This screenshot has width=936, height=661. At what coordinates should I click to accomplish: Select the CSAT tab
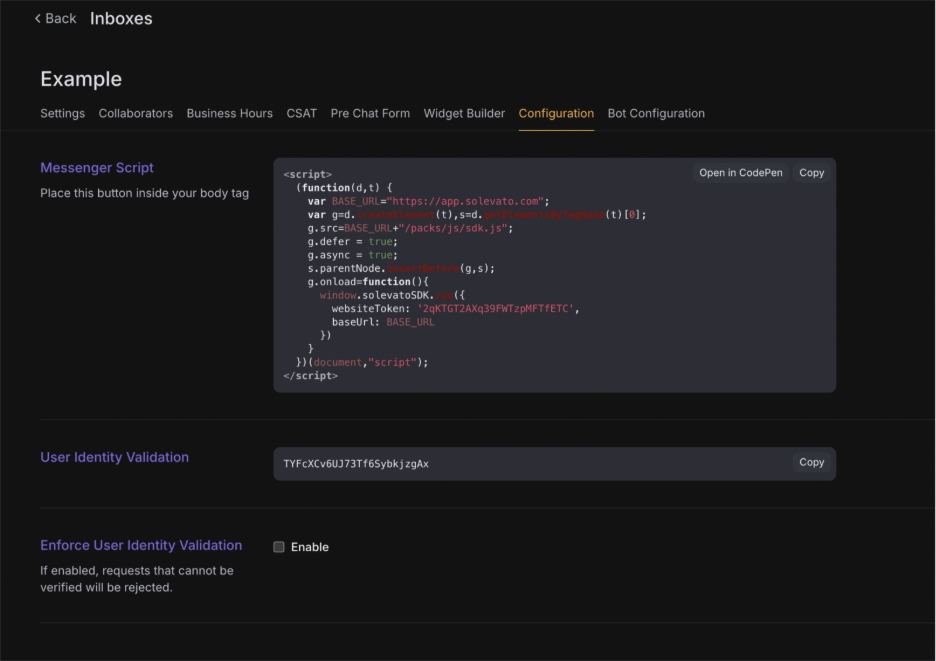coord(301,113)
